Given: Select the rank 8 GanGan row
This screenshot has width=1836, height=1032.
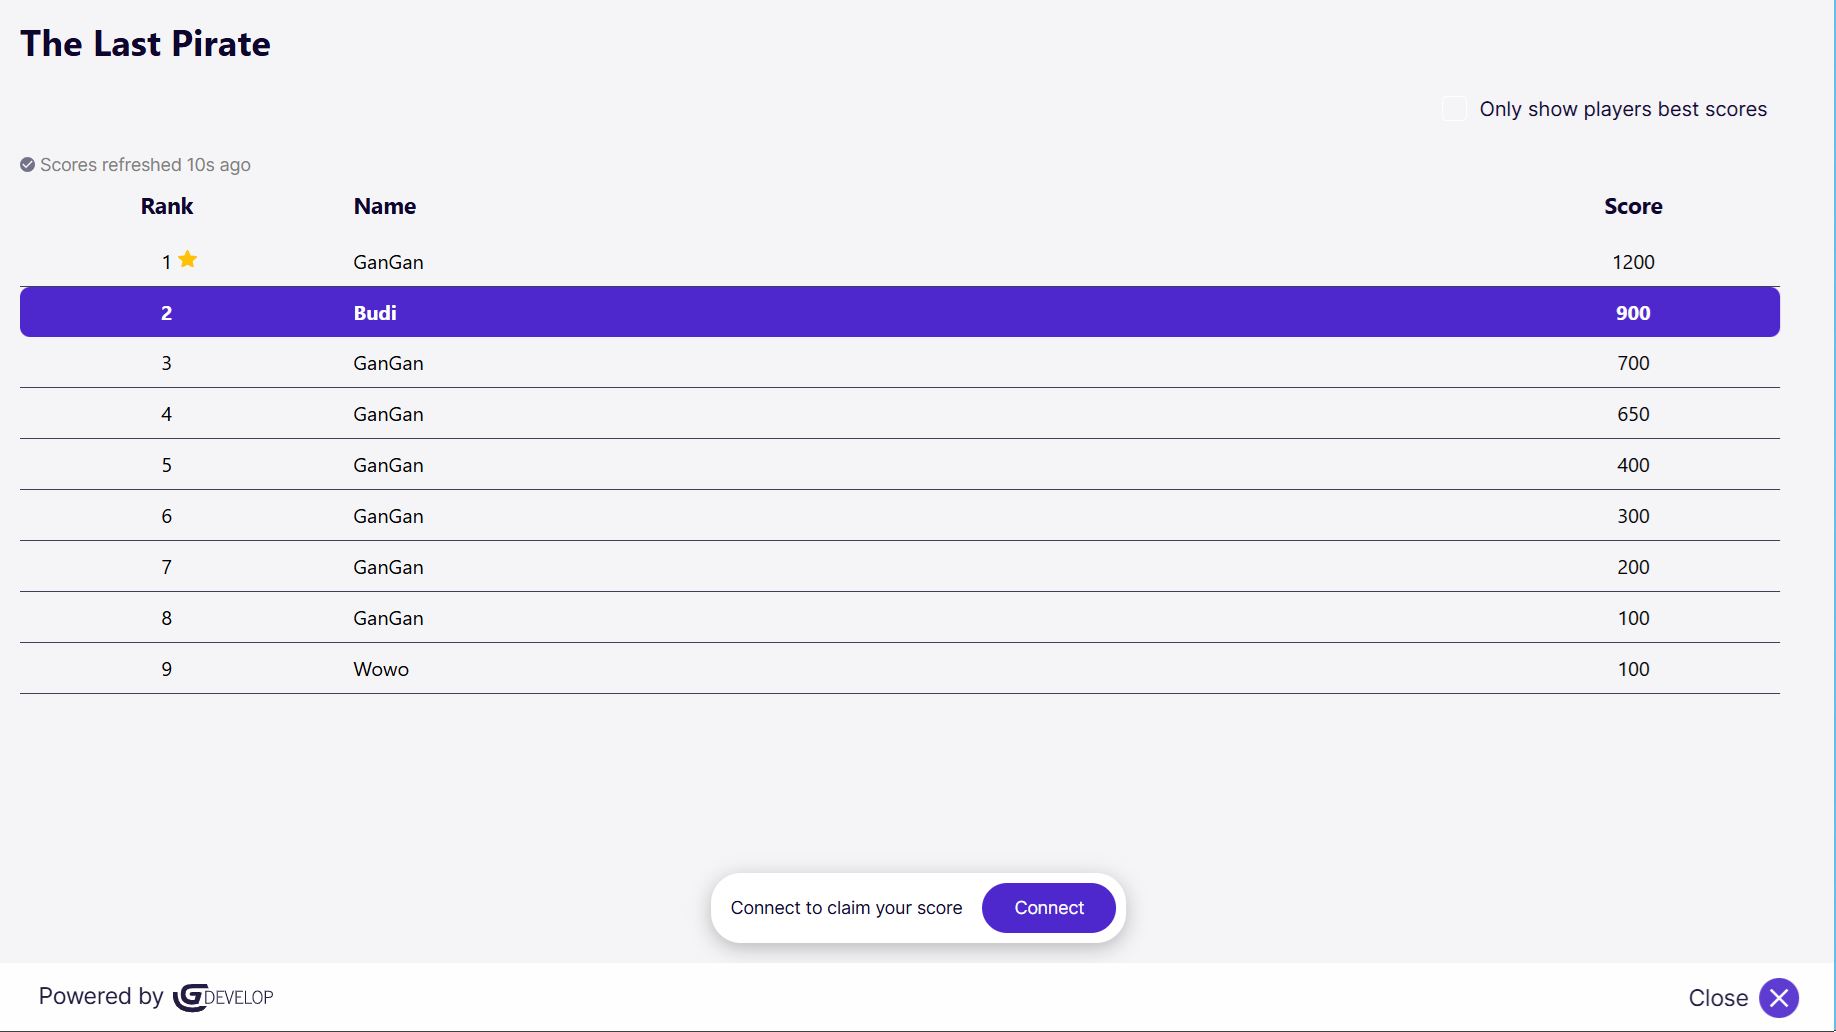Looking at the screenshot, I should pos(899,618).
